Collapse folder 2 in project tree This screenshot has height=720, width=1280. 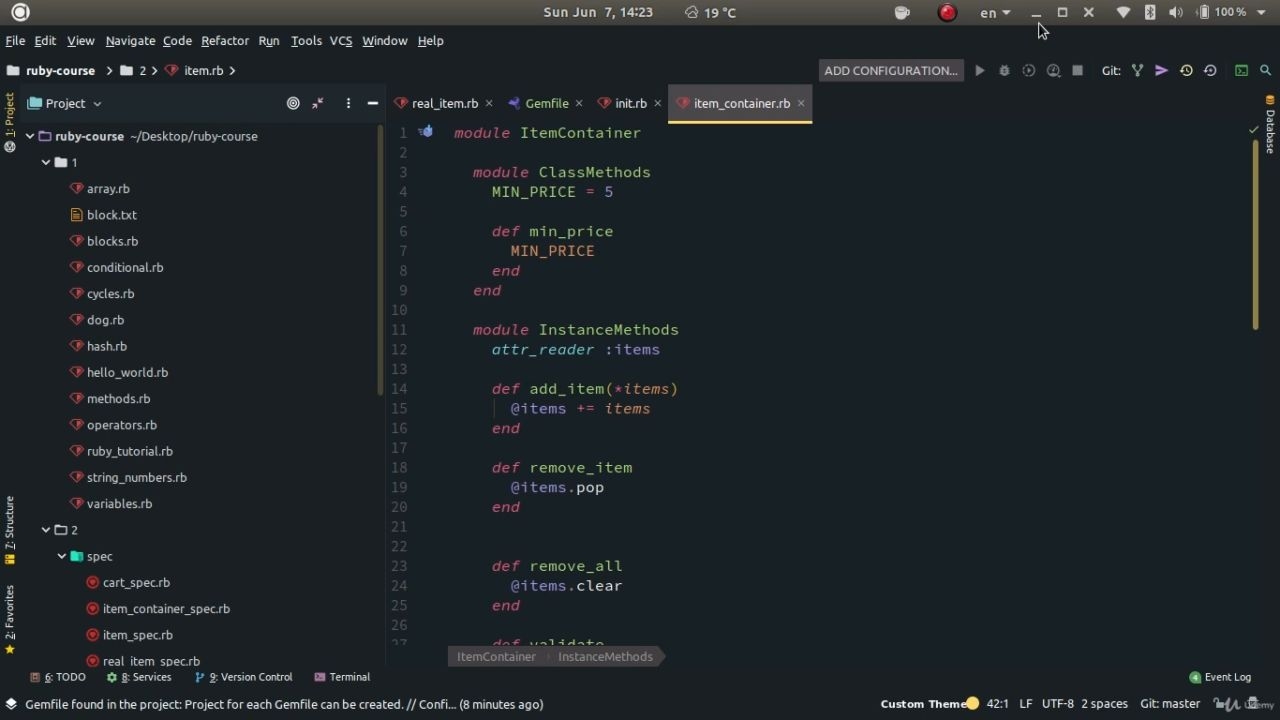[46, 530]
